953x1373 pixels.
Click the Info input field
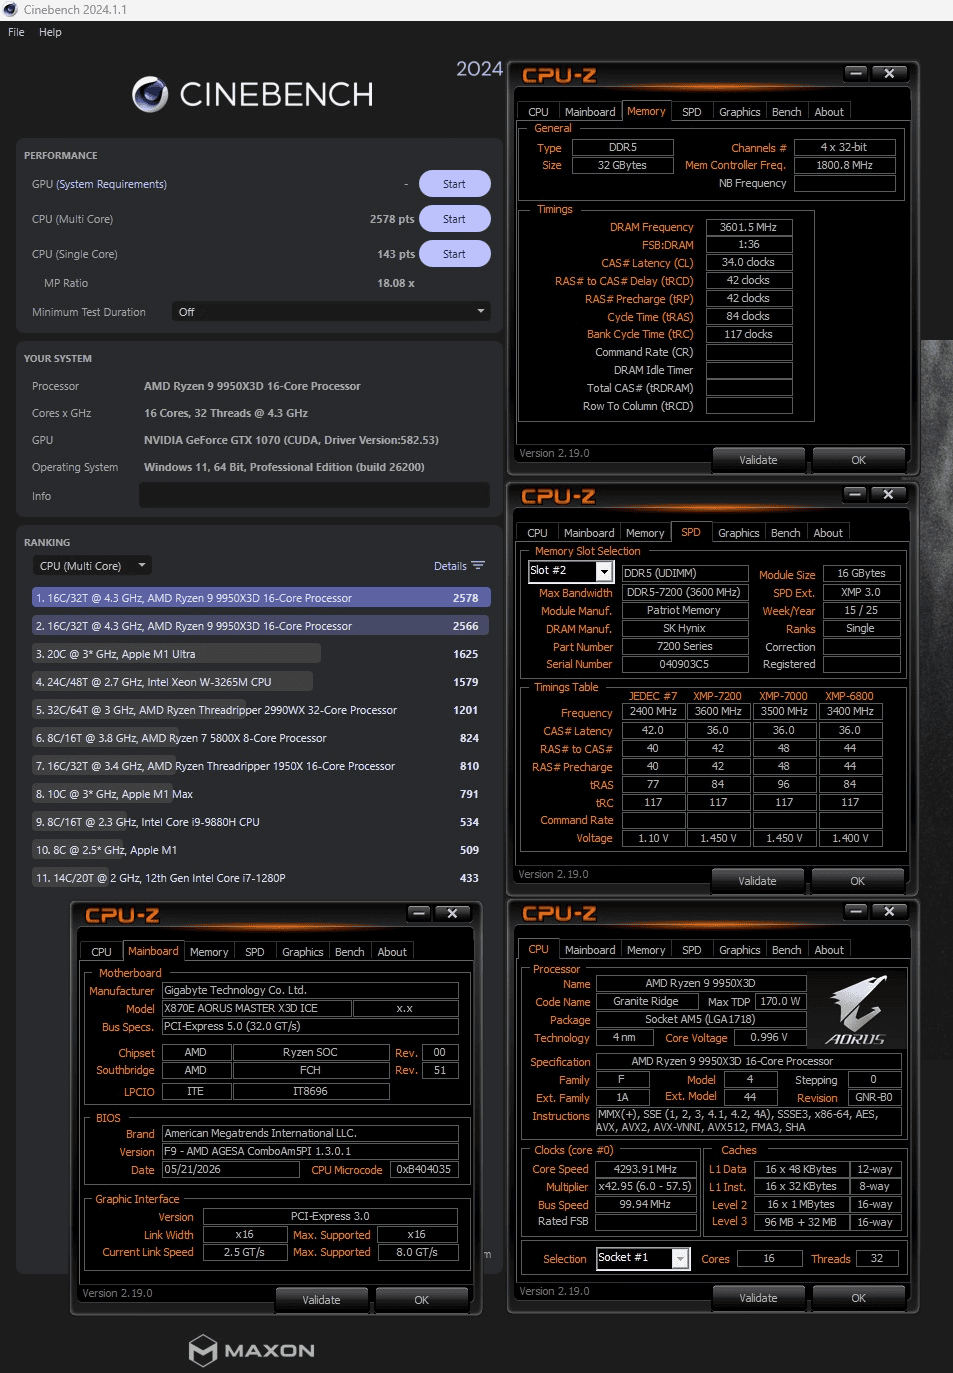[x=314, y=495]
